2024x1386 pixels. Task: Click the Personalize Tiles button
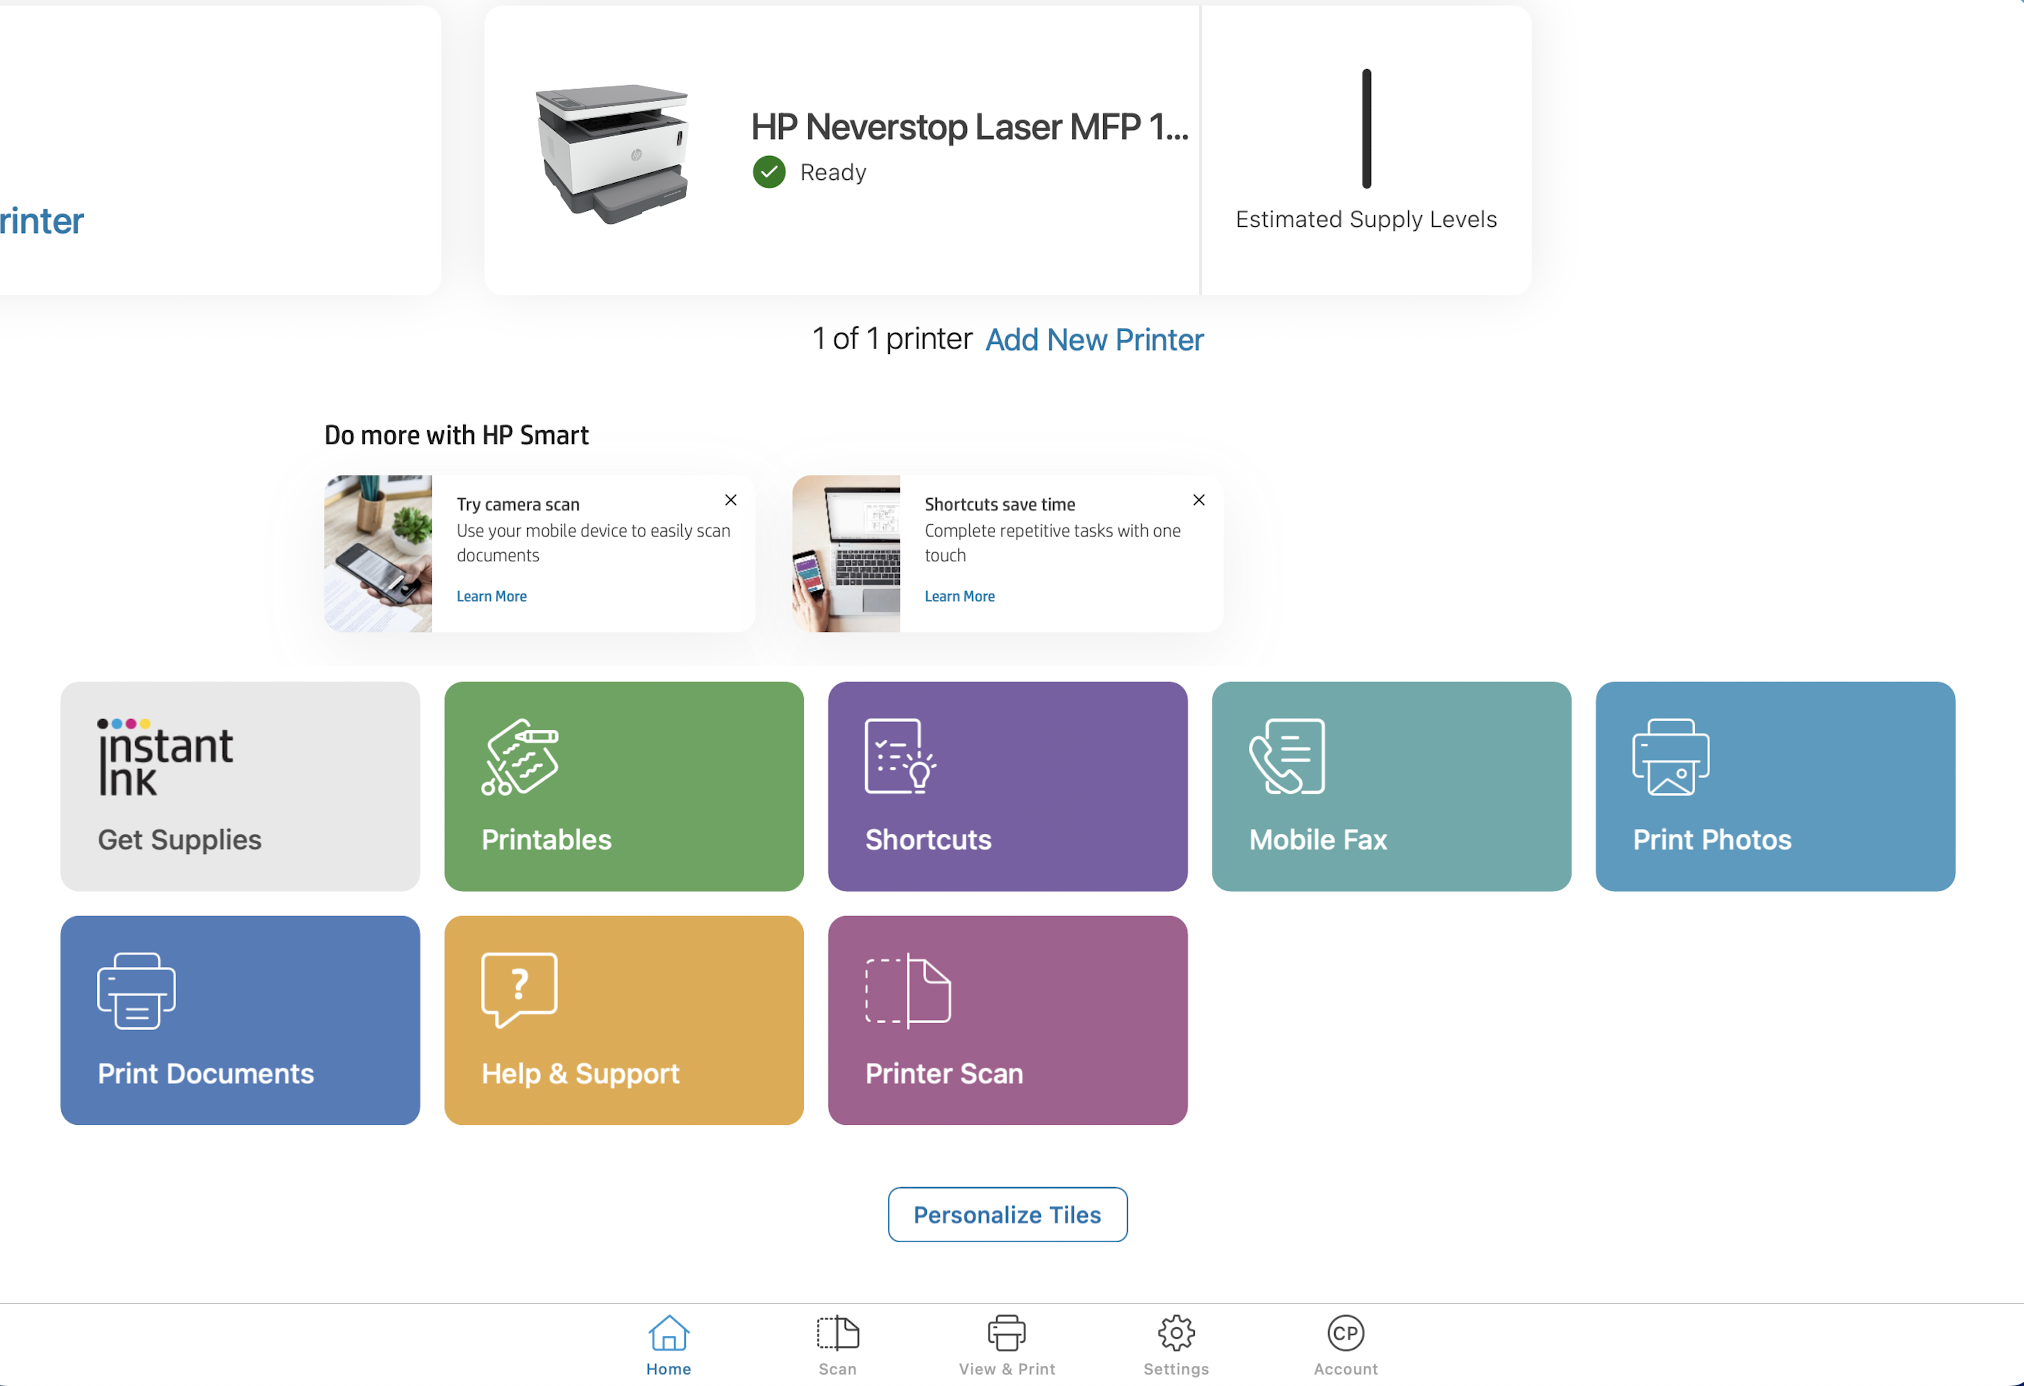(1007, 1214)
